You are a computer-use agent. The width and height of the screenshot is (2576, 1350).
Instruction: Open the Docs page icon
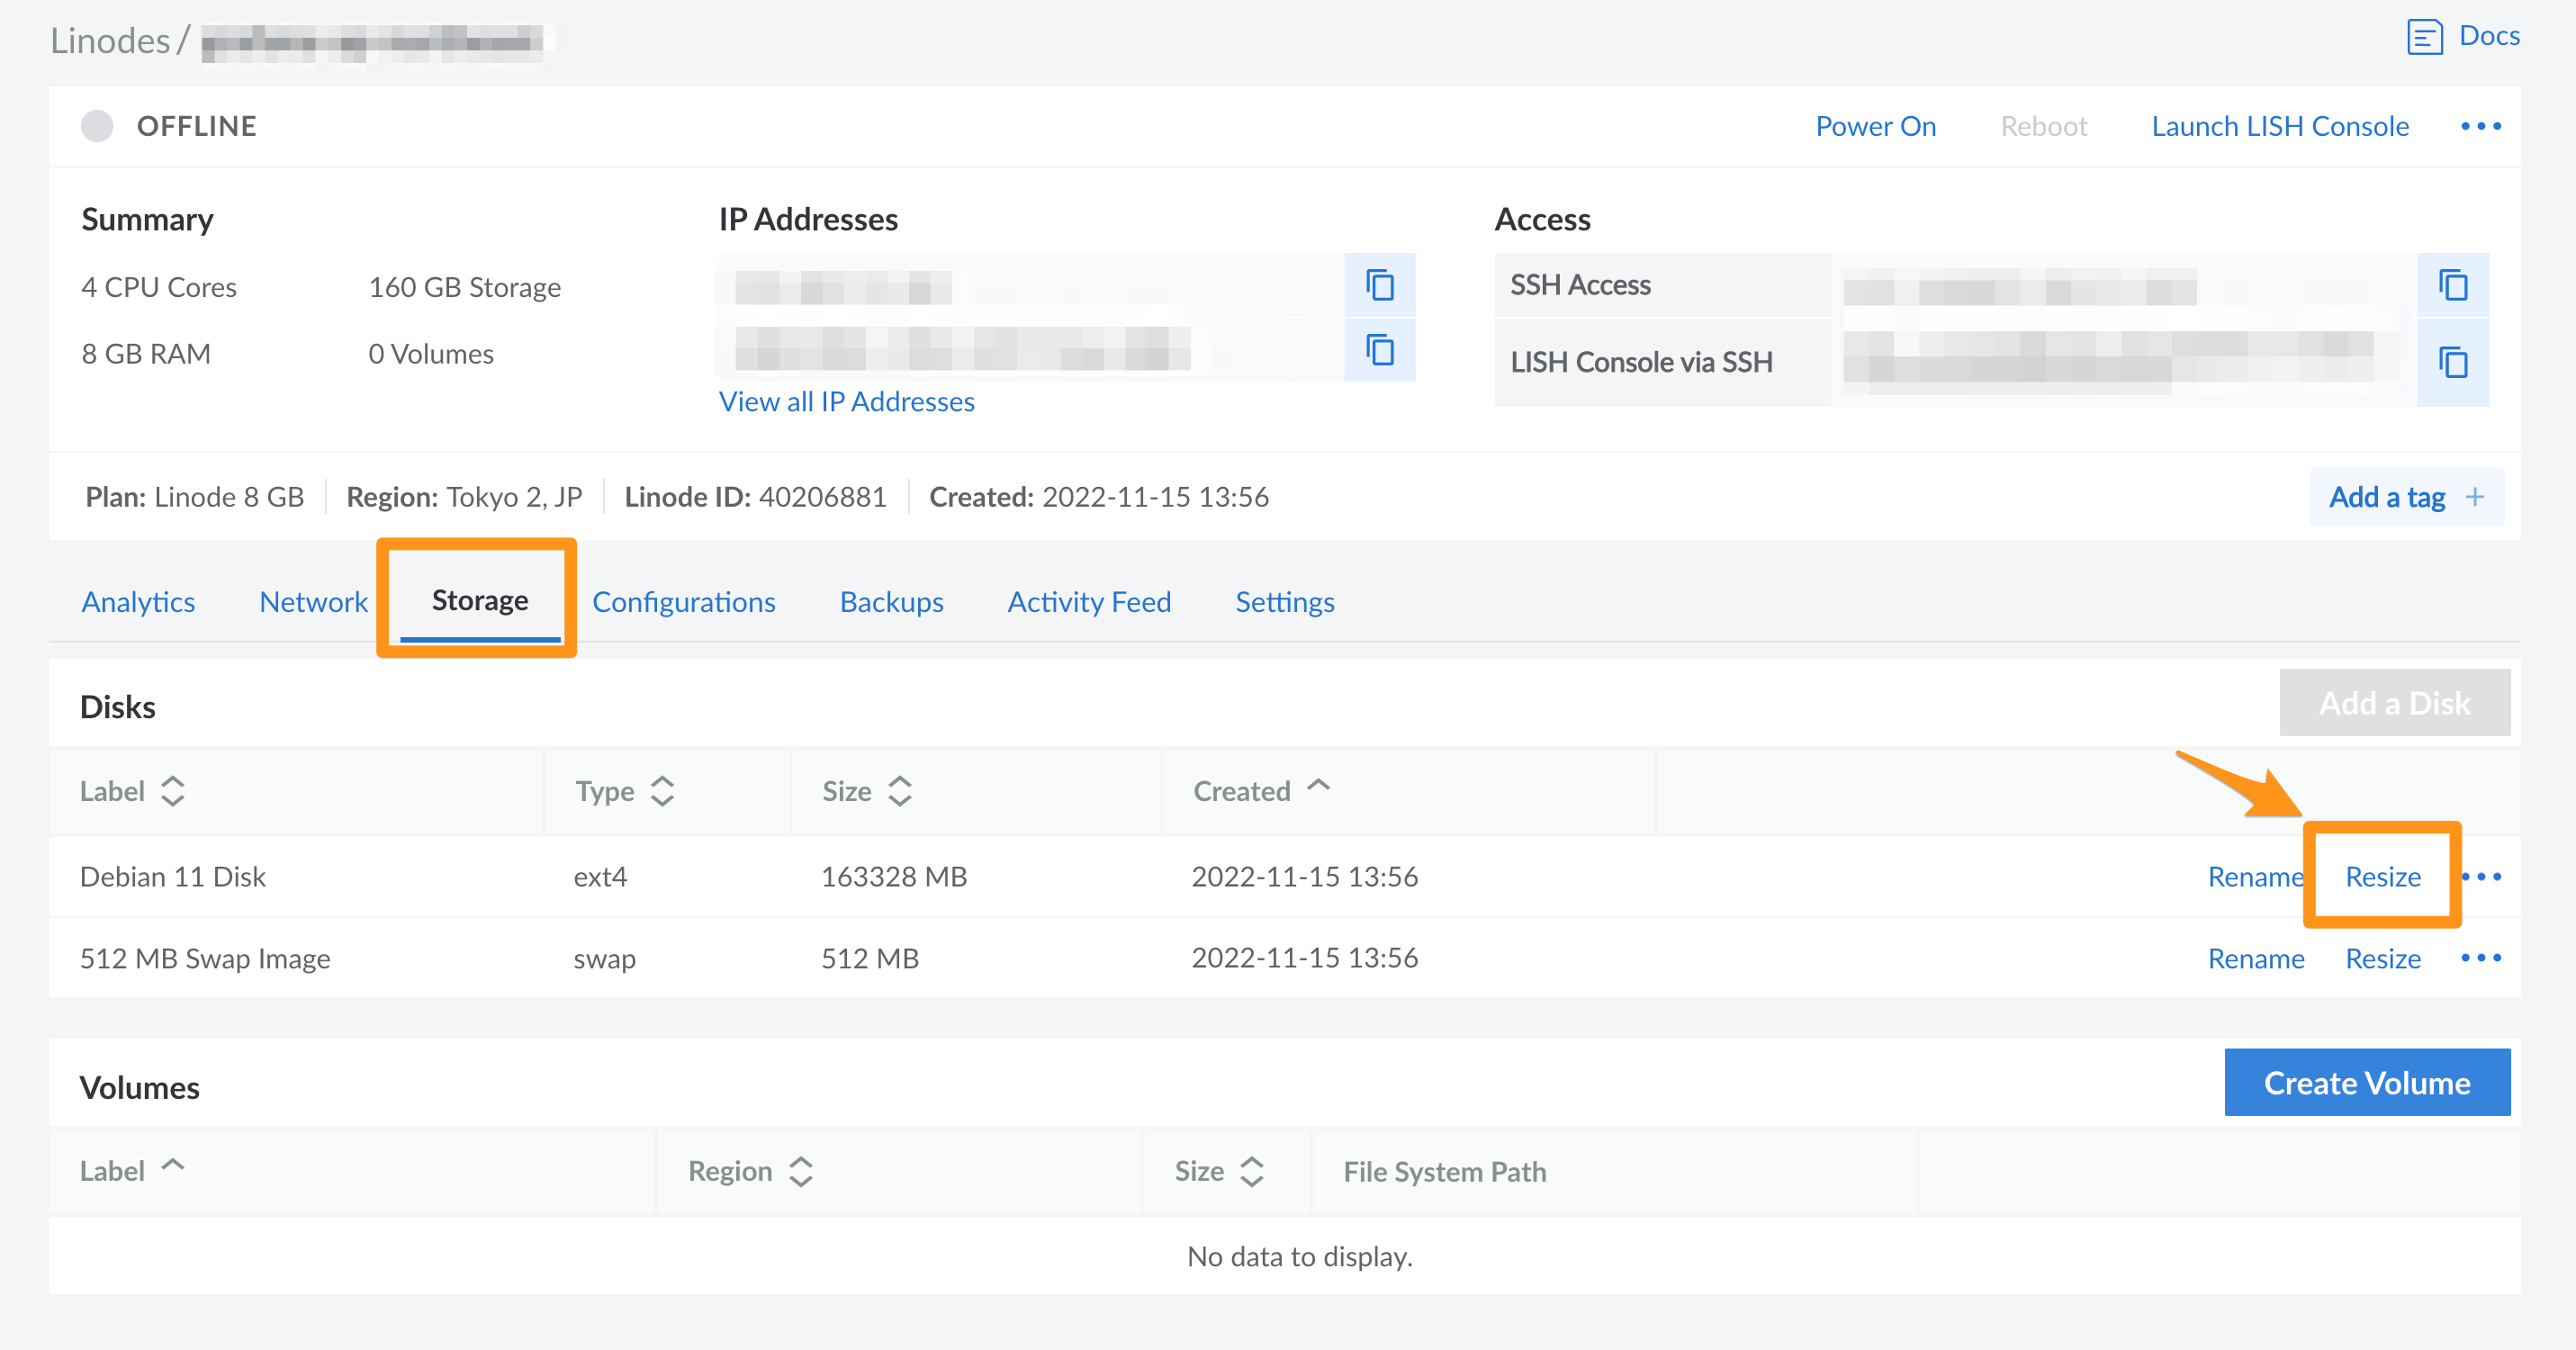click(2424, 37)
